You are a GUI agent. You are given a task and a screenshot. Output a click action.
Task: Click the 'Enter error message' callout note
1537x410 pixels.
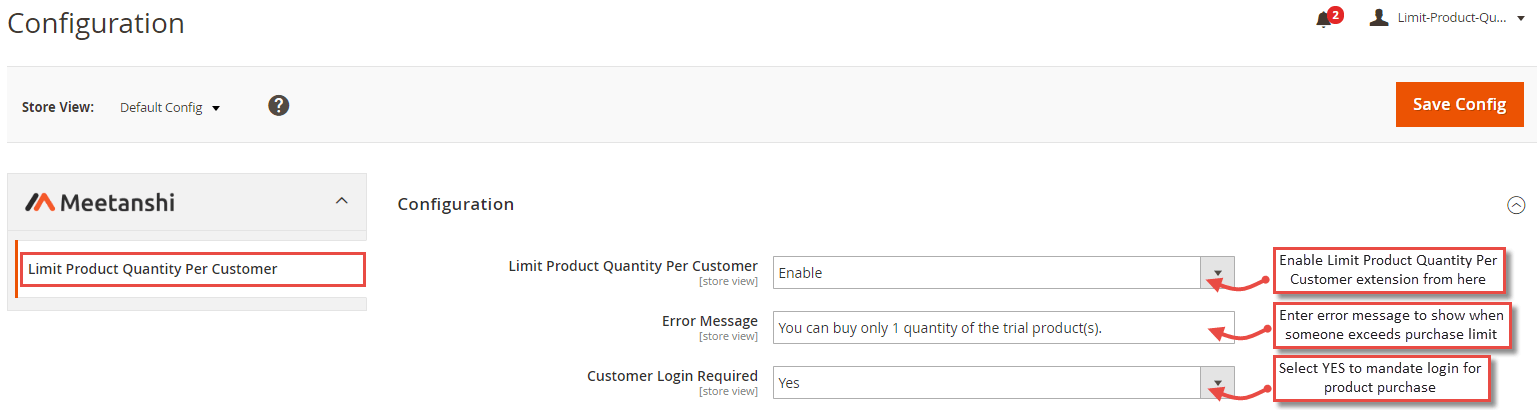point(1391,324)
